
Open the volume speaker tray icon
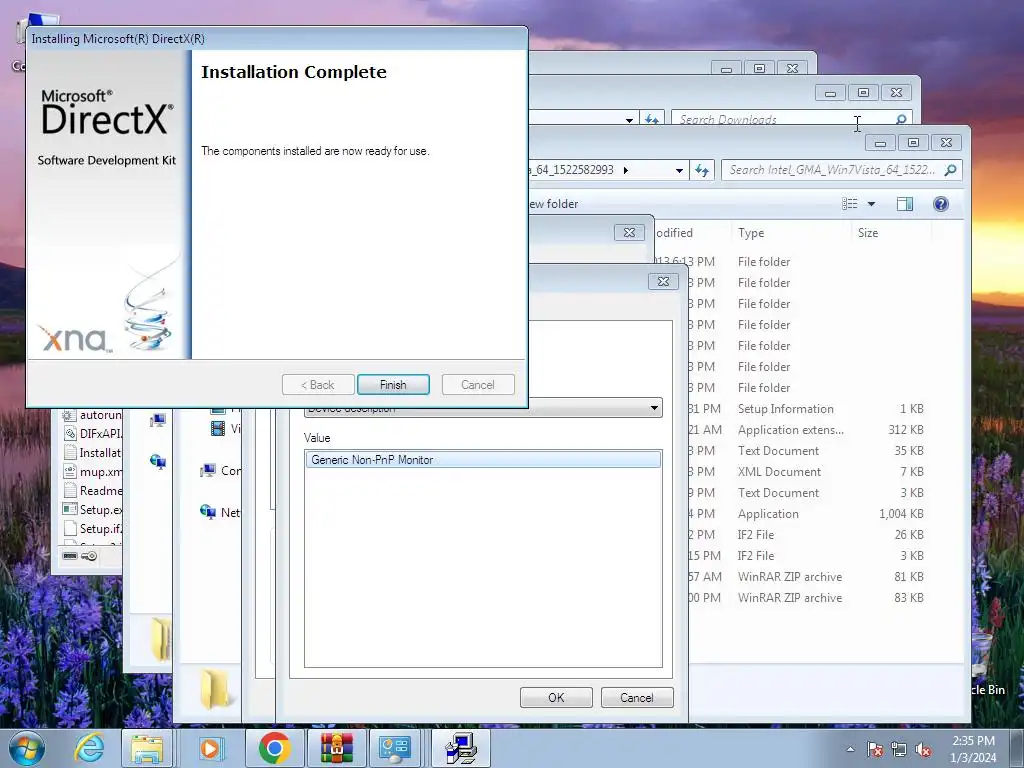(923, 749)
